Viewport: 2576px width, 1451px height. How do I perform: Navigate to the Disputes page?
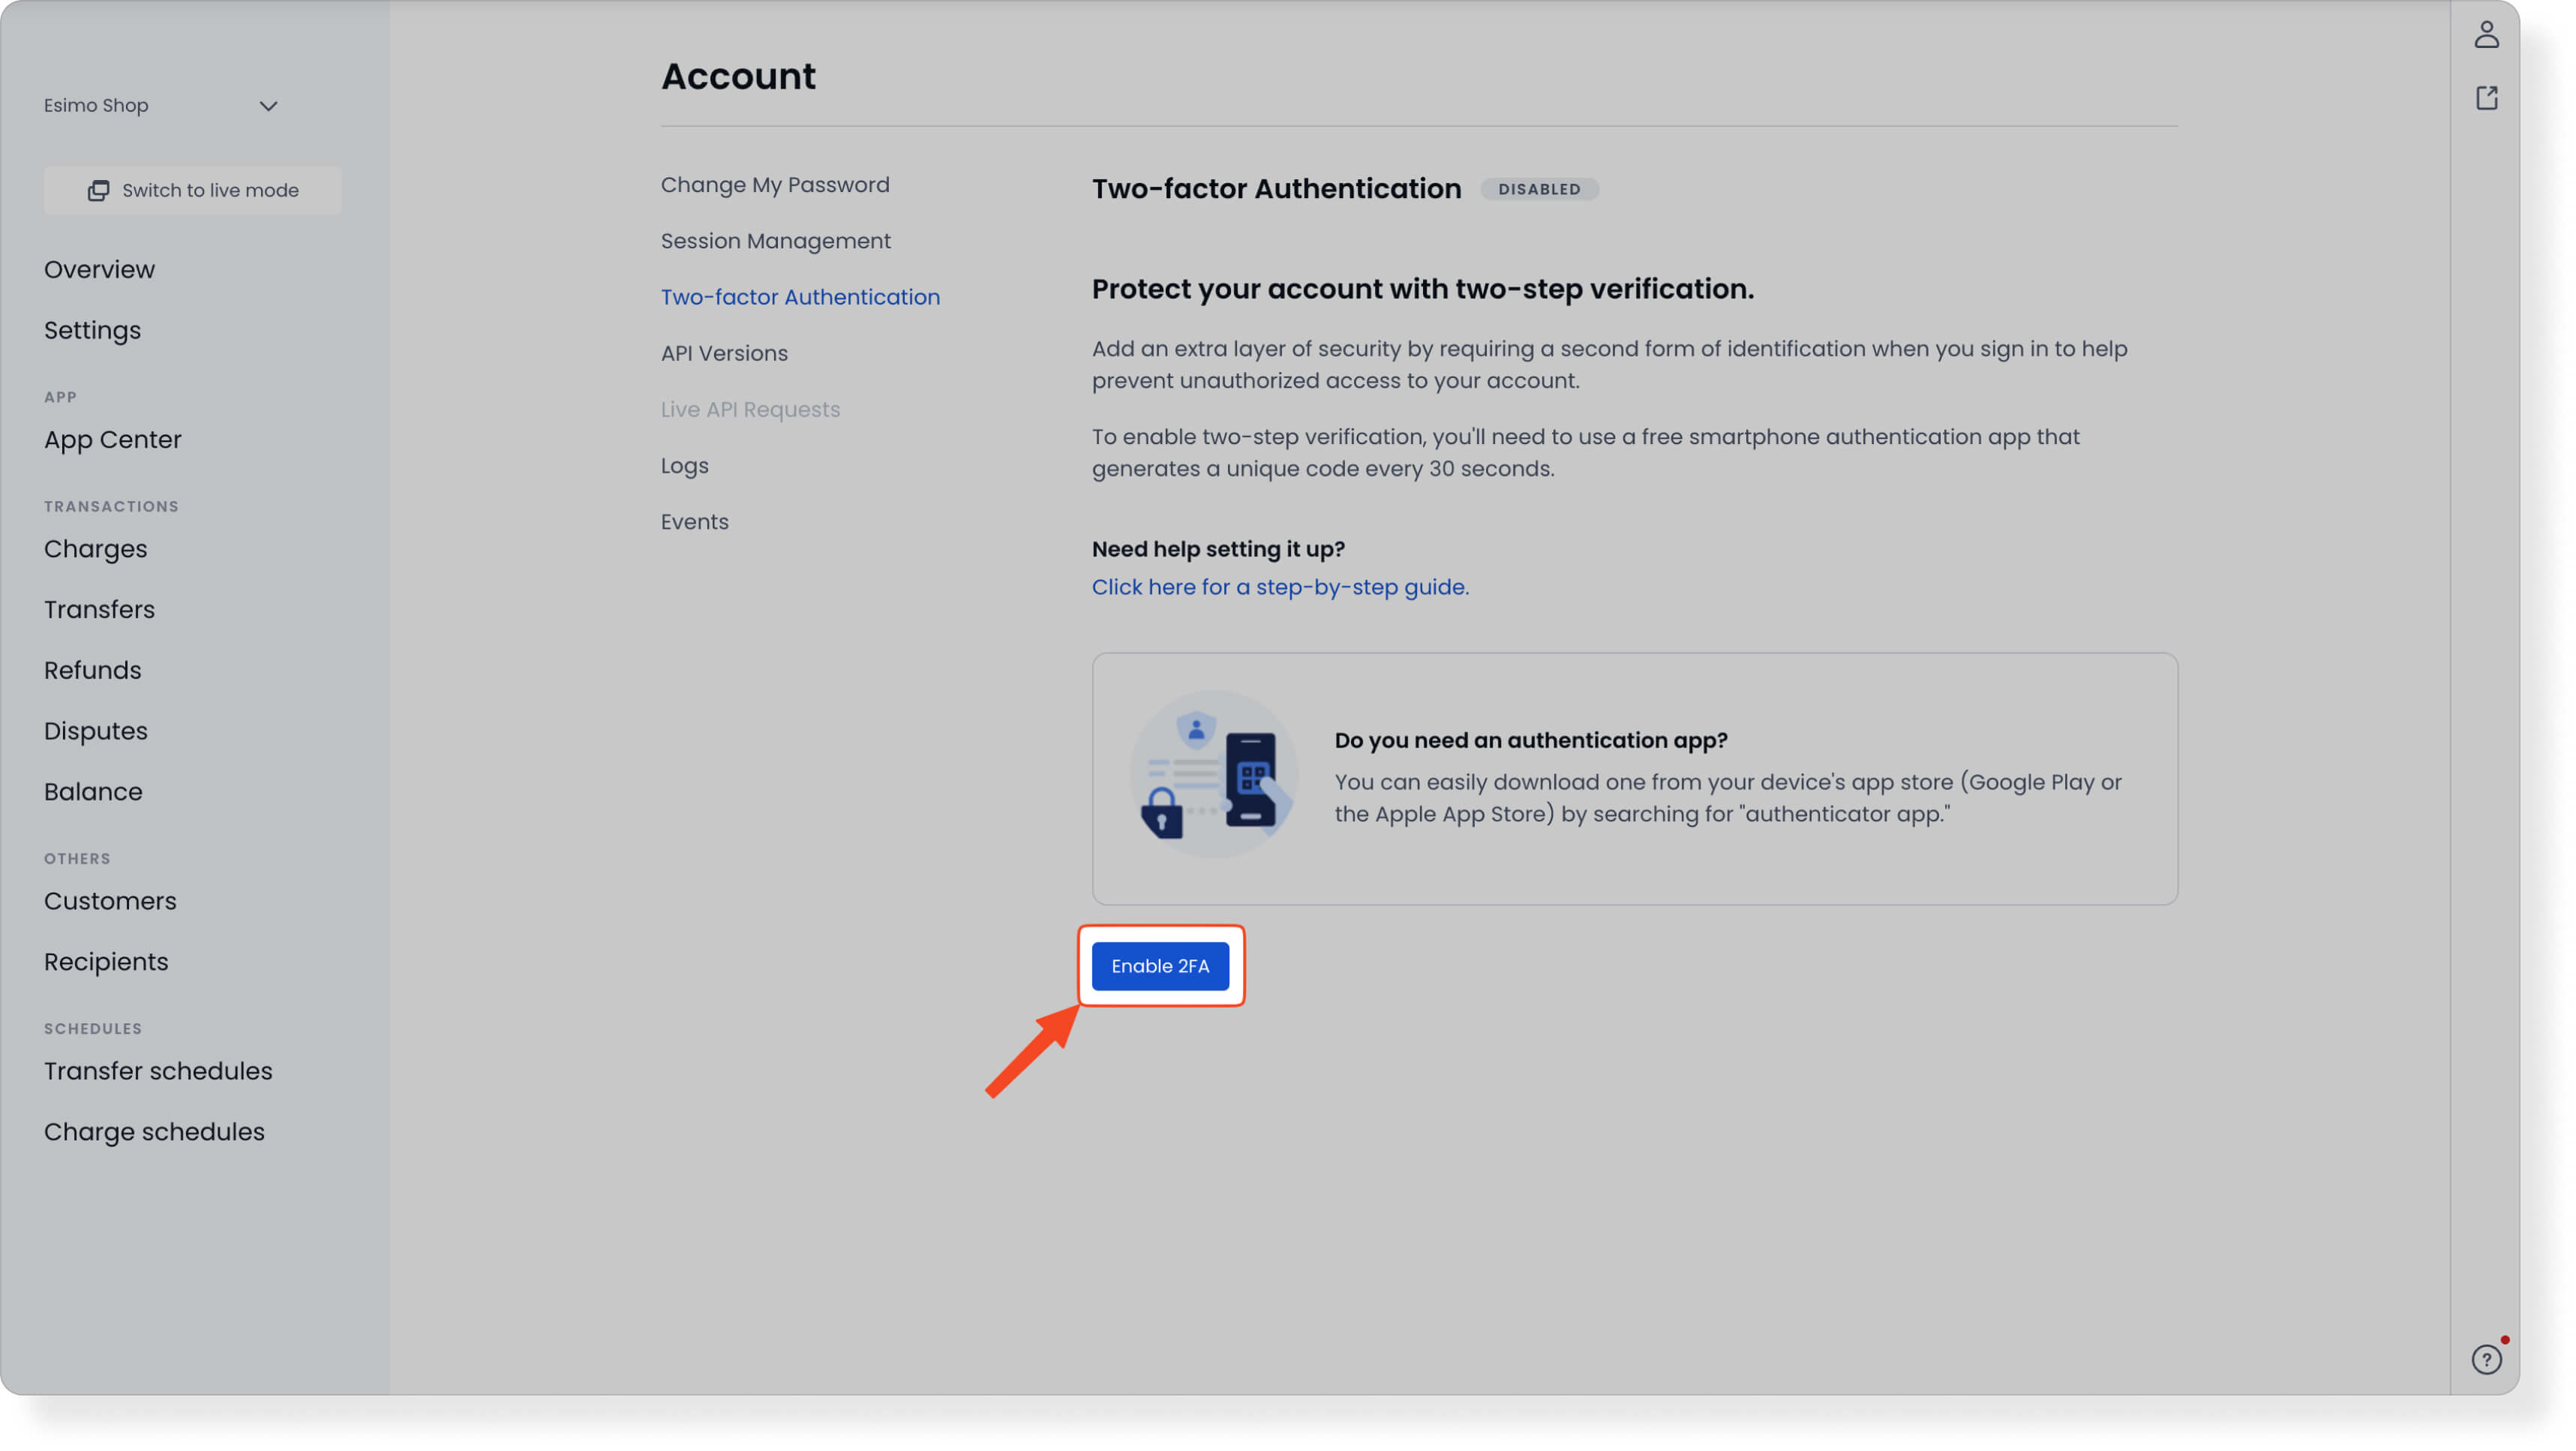coord(95,730)
